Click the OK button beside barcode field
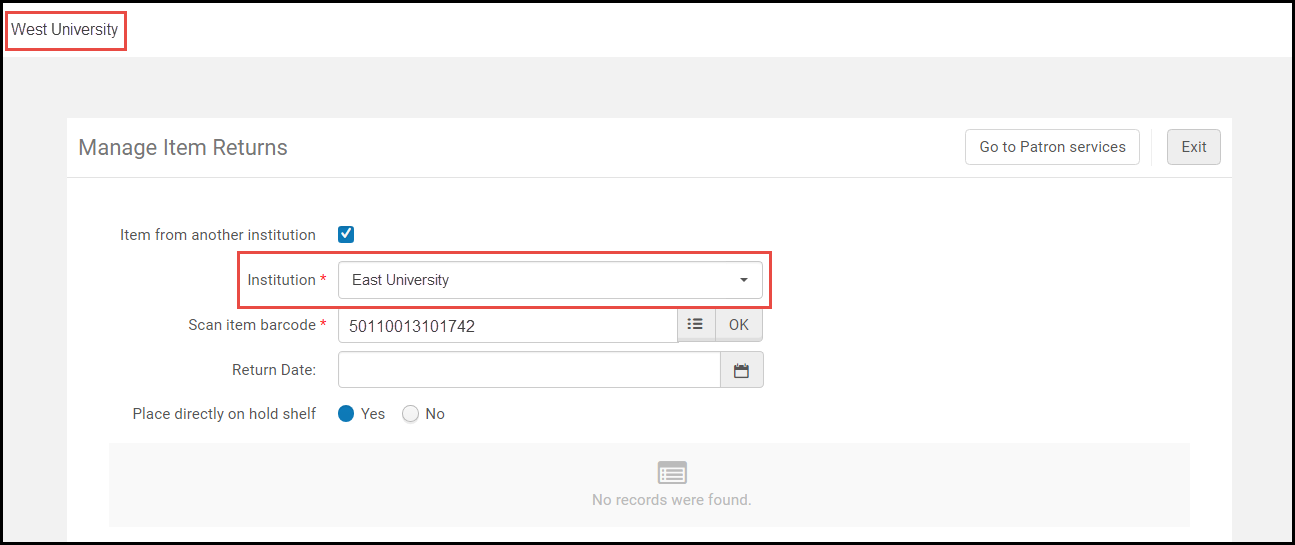 (x=739, y=325)
